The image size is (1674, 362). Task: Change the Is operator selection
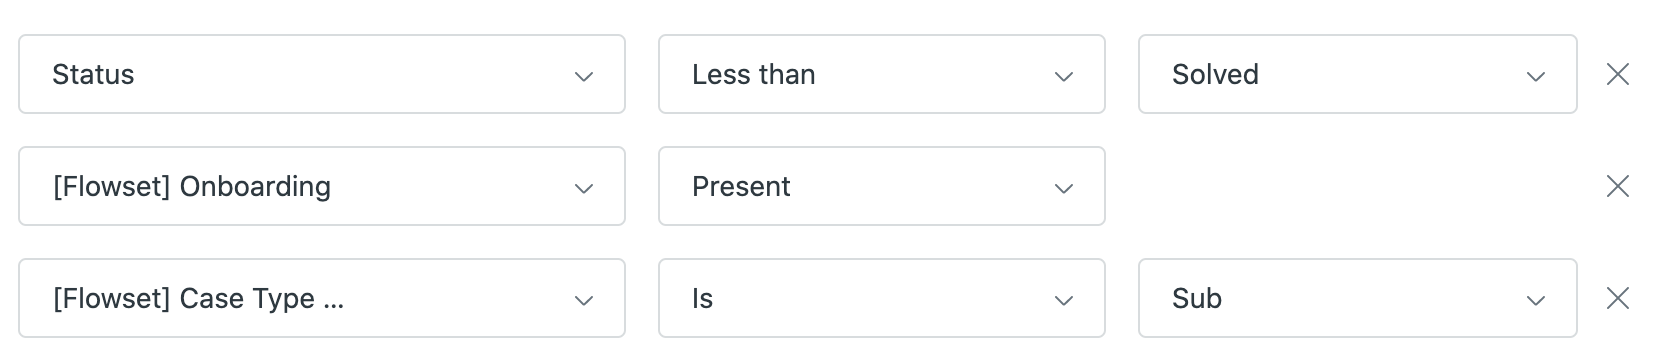(x=882, y=298)
